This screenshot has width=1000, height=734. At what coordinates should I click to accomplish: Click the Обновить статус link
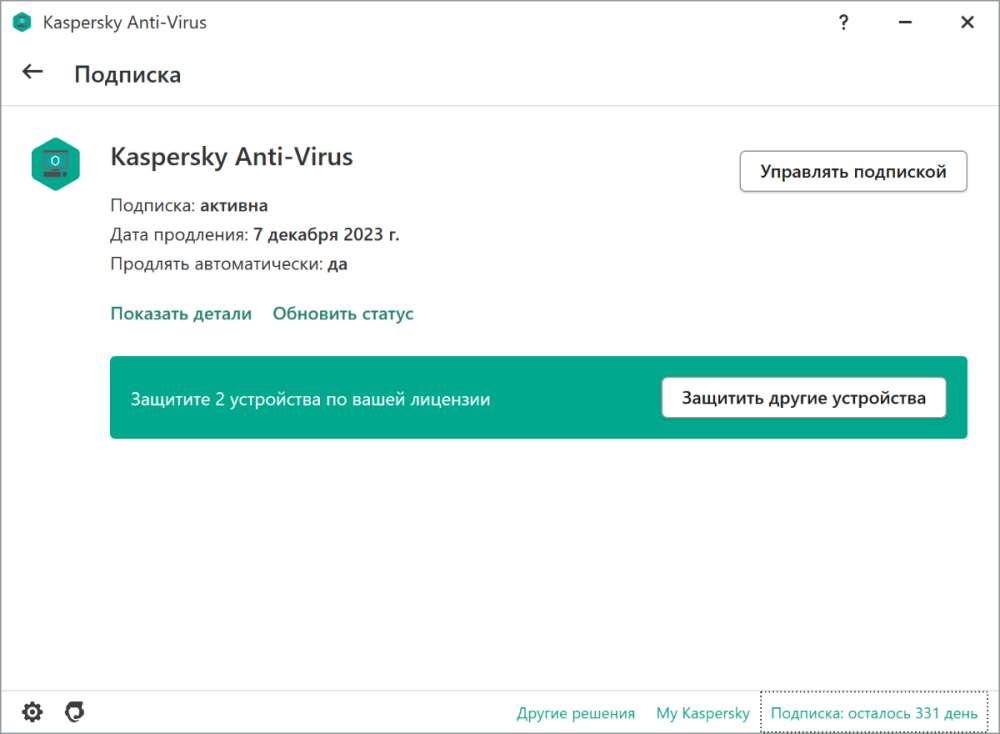tap(343, 314)
